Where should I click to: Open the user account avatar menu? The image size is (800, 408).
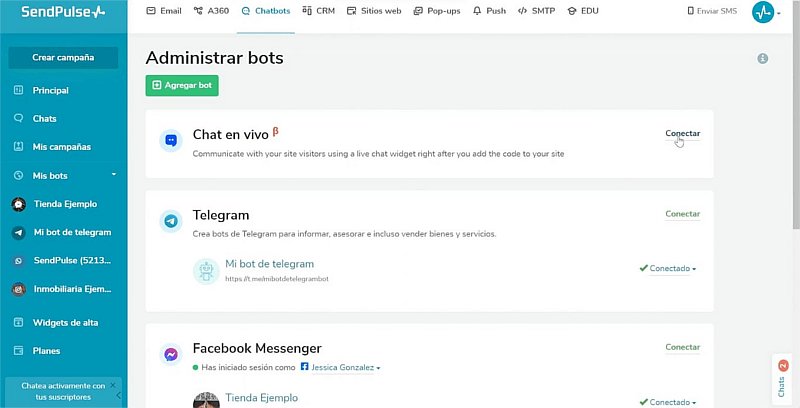(765, 11)
